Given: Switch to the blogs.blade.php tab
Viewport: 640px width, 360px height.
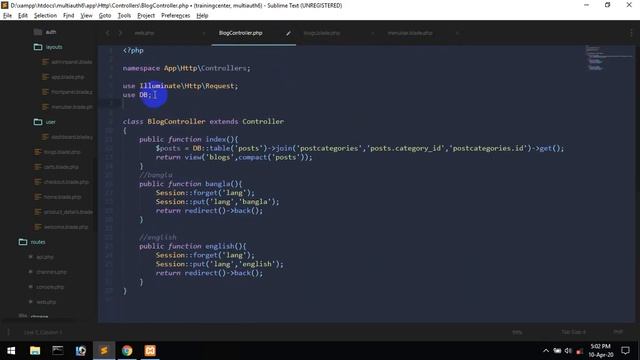Looking at the screenshot, I should 322,33.
